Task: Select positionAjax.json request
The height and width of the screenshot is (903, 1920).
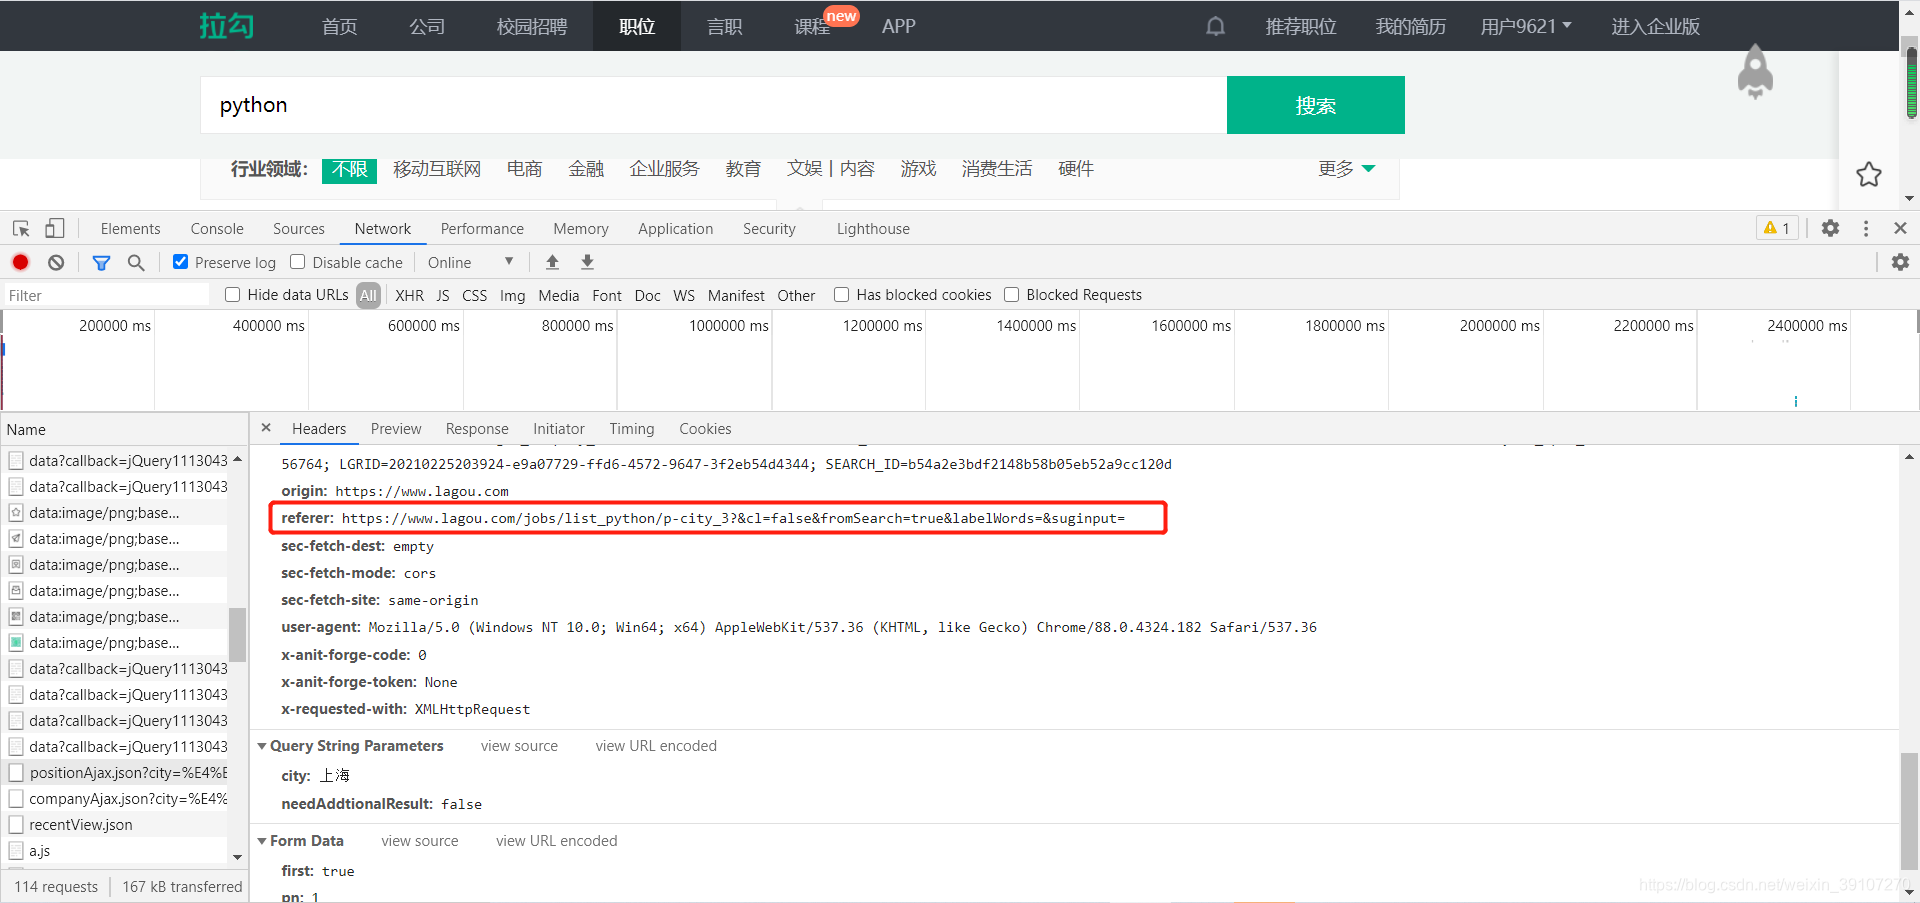Action: point(114,772)
